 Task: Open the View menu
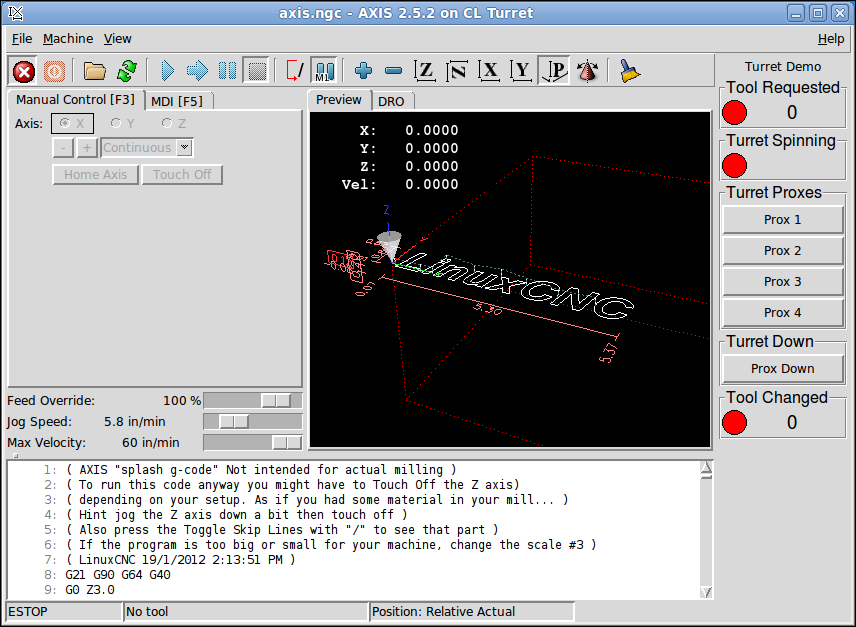(x=117, y=39)
